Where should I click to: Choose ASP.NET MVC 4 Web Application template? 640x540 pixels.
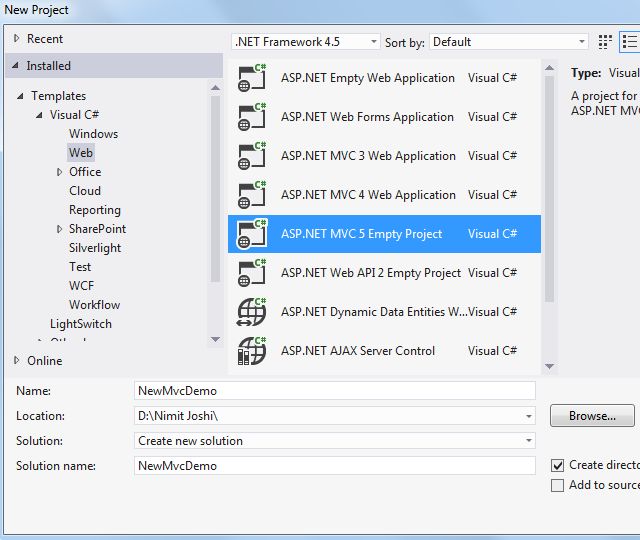coord(384,195)
